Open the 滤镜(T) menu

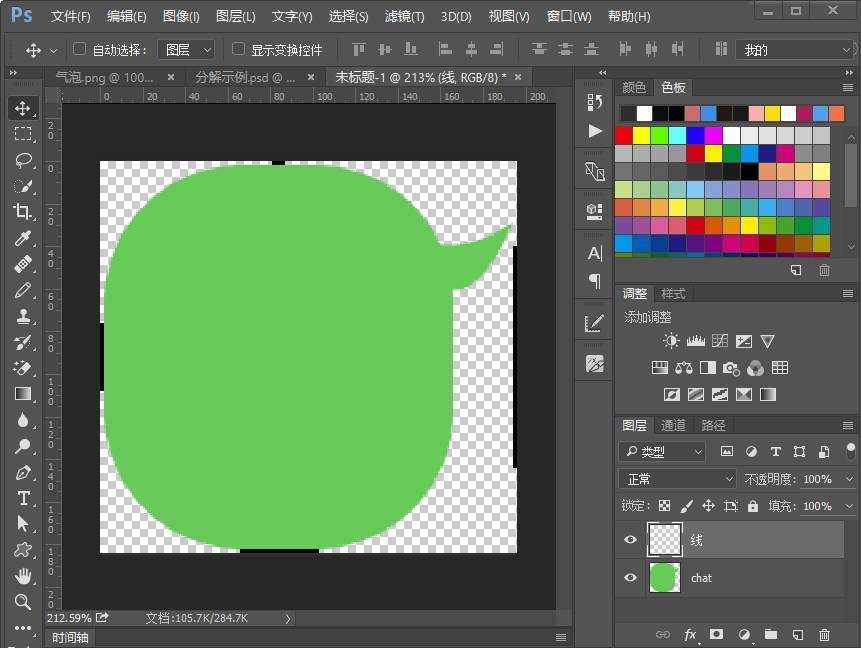coord(404,16)
